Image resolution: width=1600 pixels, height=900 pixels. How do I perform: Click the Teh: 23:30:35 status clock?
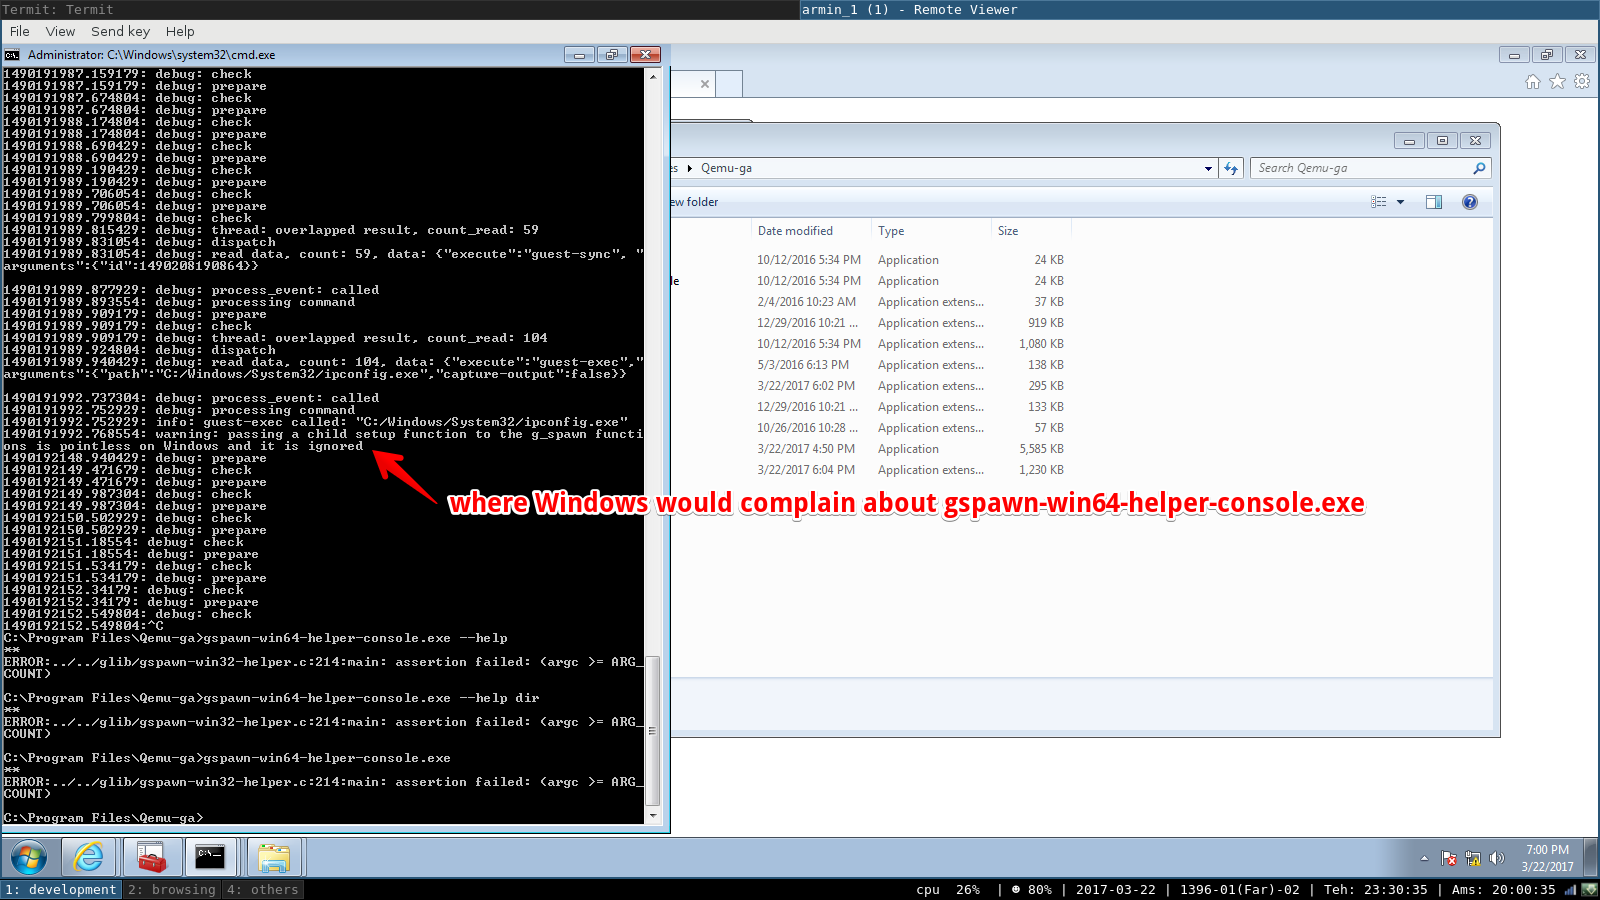tap(1376, 889)
